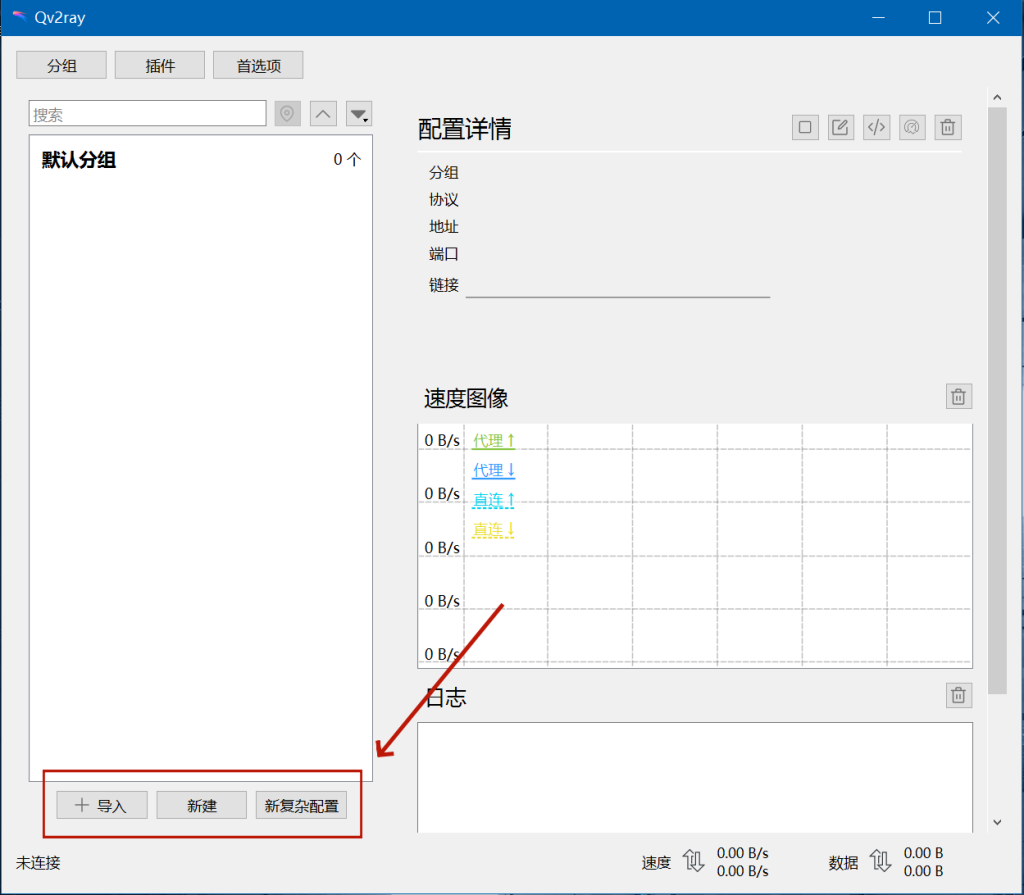Click the 速度图像 heading

466,399
